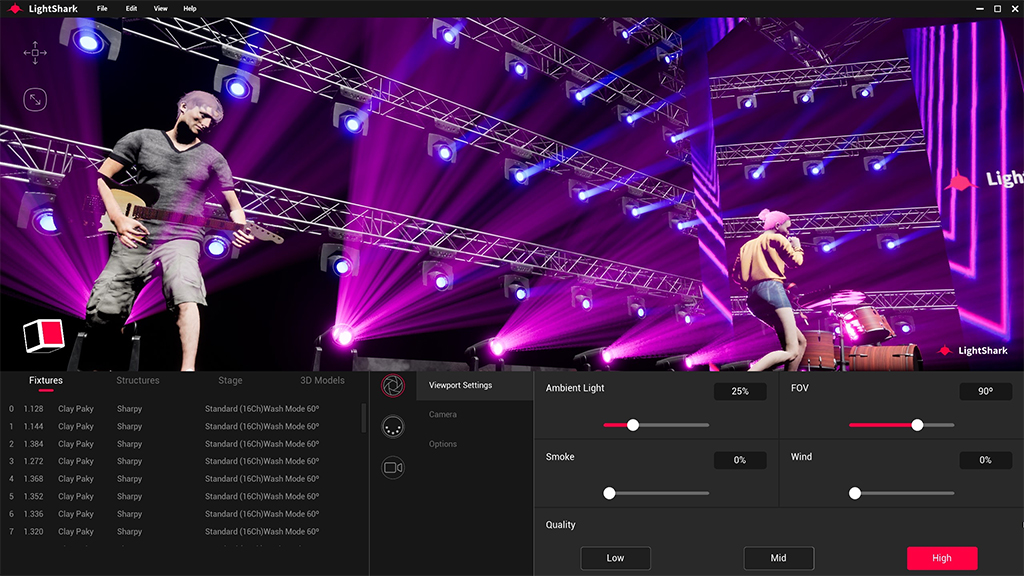Set quality to Mid
Screen dimensions: 1024x576
point(778,558)
